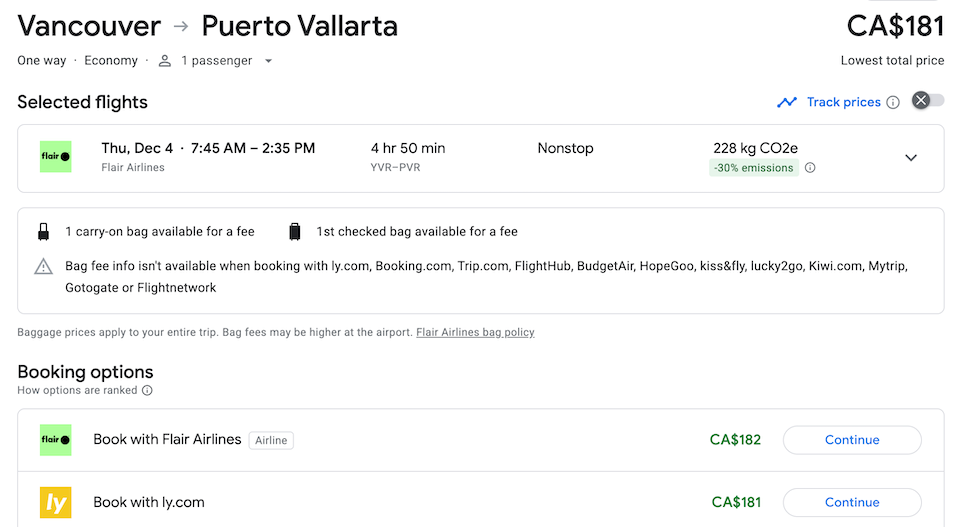Screen dimensions: 960x527
Task: Click the Track prices trend line icon
Action: click(787, 102)
